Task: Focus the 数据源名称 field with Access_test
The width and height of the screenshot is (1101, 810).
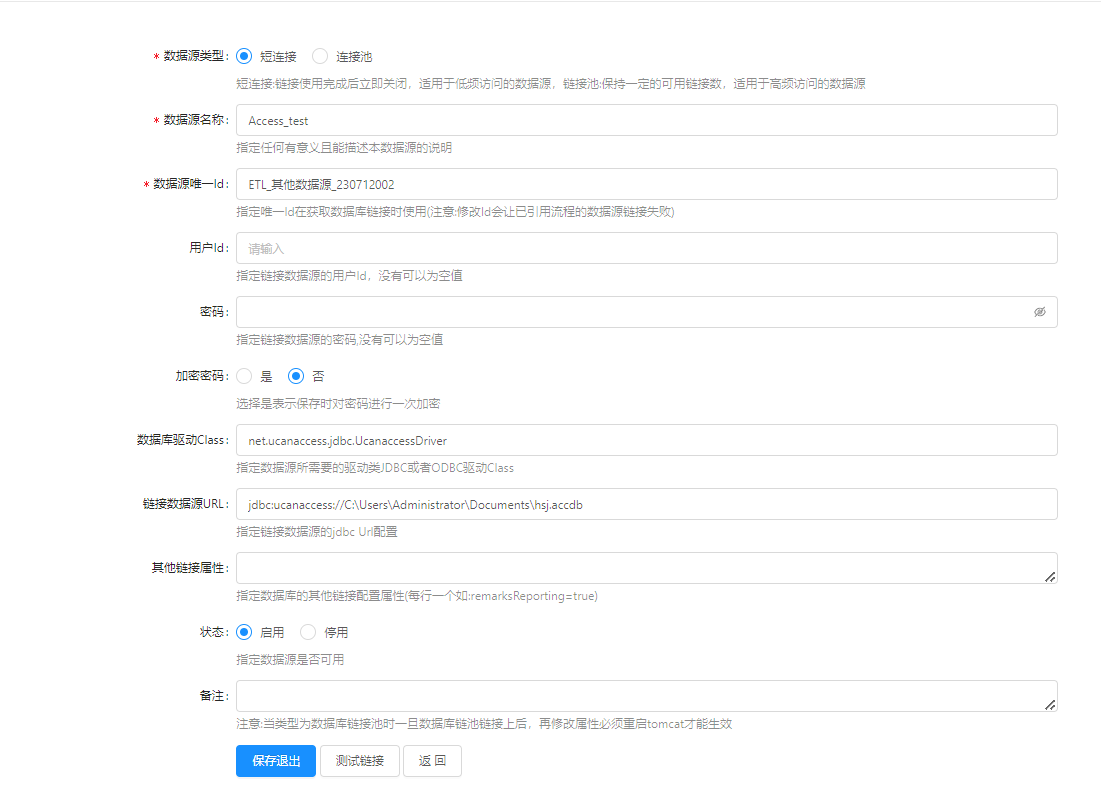Action: (646, 120)
